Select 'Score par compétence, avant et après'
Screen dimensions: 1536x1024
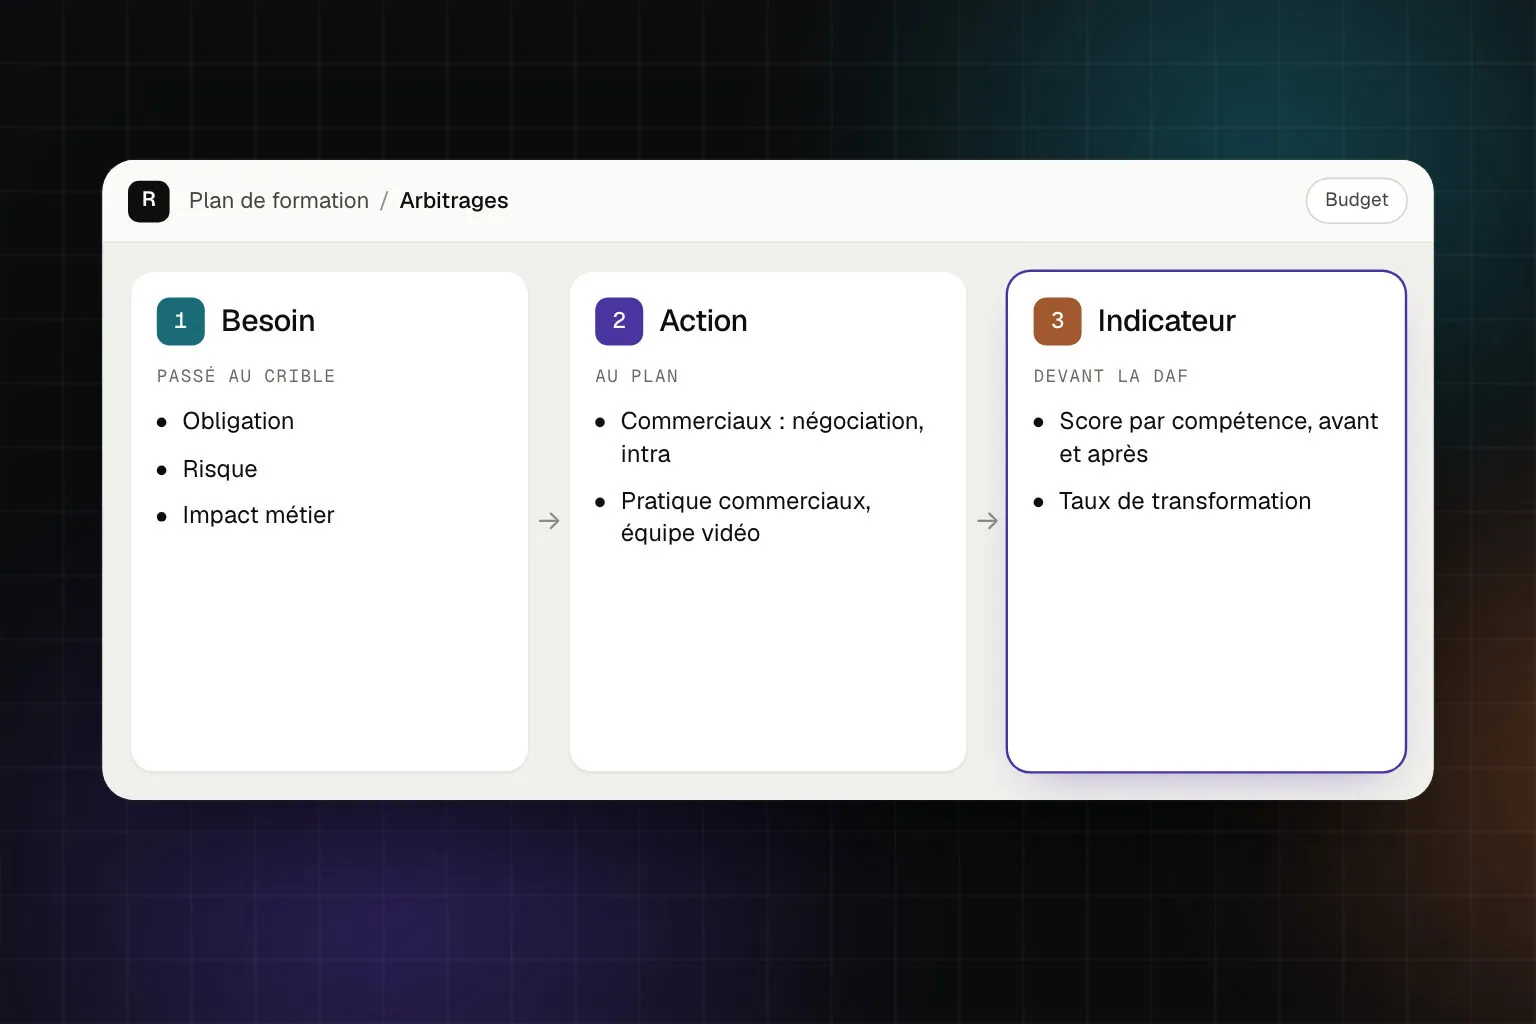(x=1207, y=437)
